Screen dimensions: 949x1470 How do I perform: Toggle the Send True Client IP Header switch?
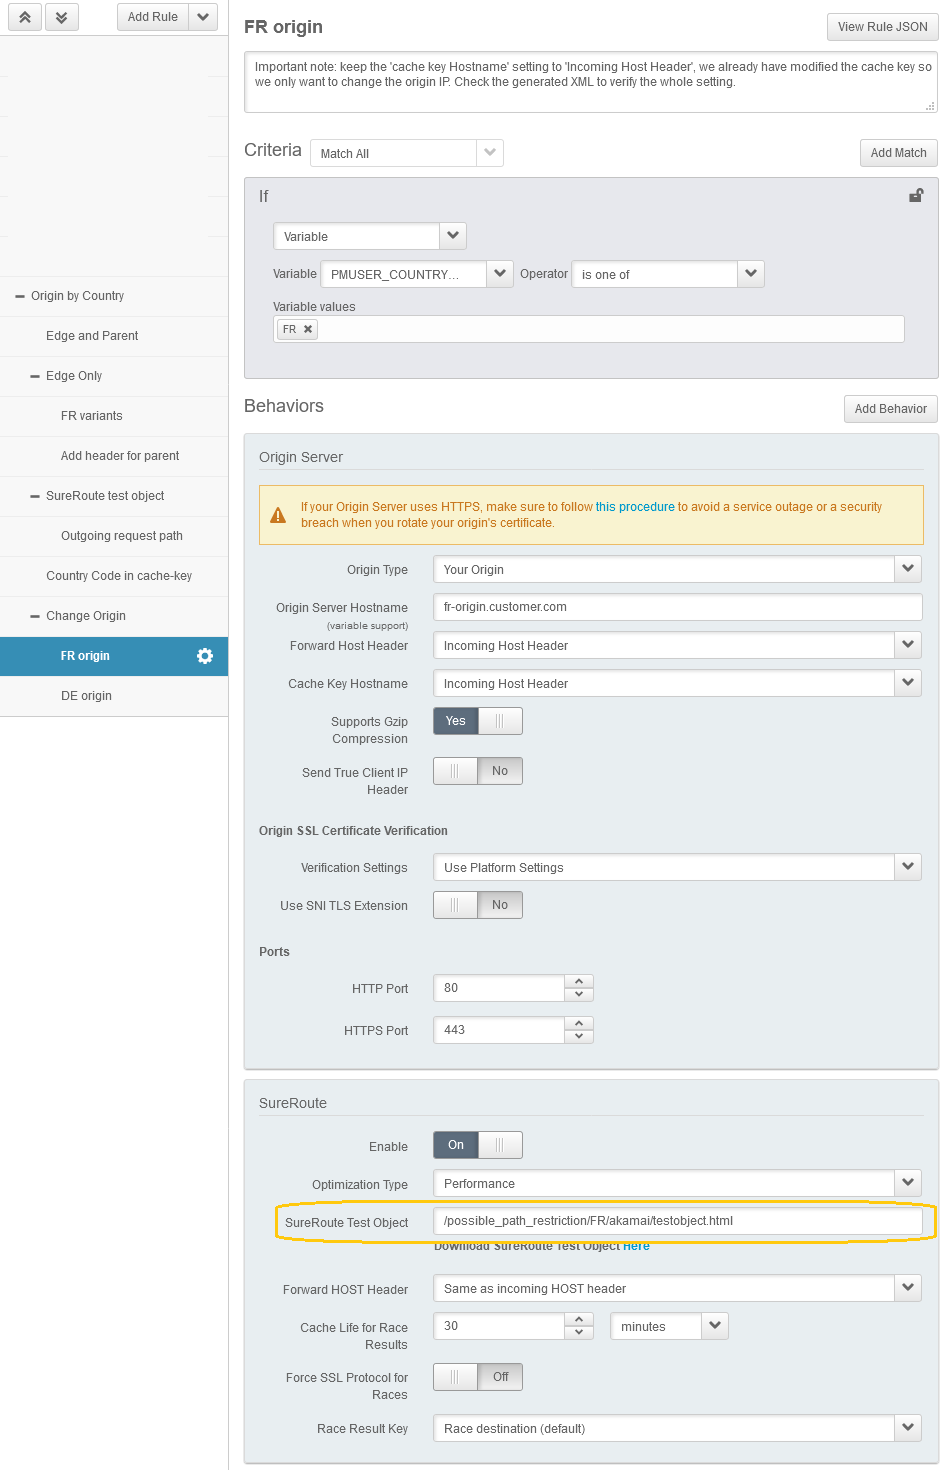click(477, 771)
